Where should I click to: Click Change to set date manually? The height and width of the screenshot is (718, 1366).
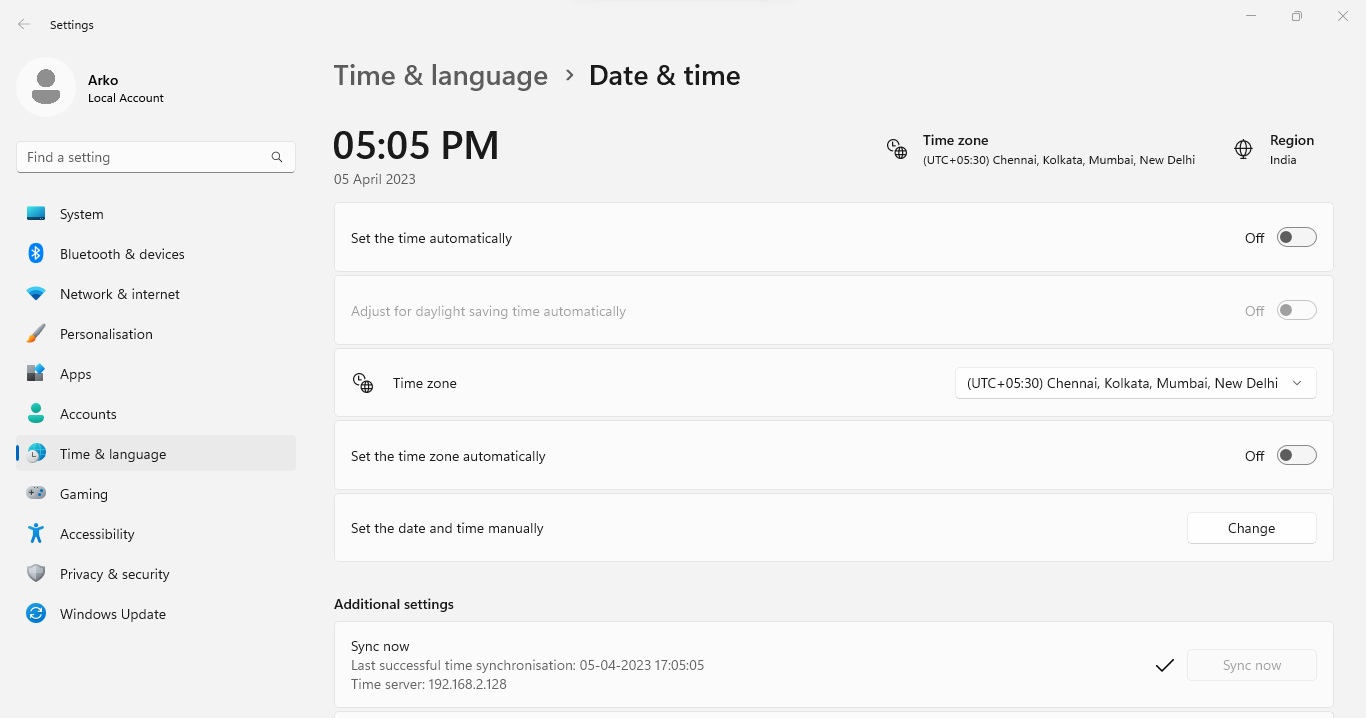tap(1251, 528)
